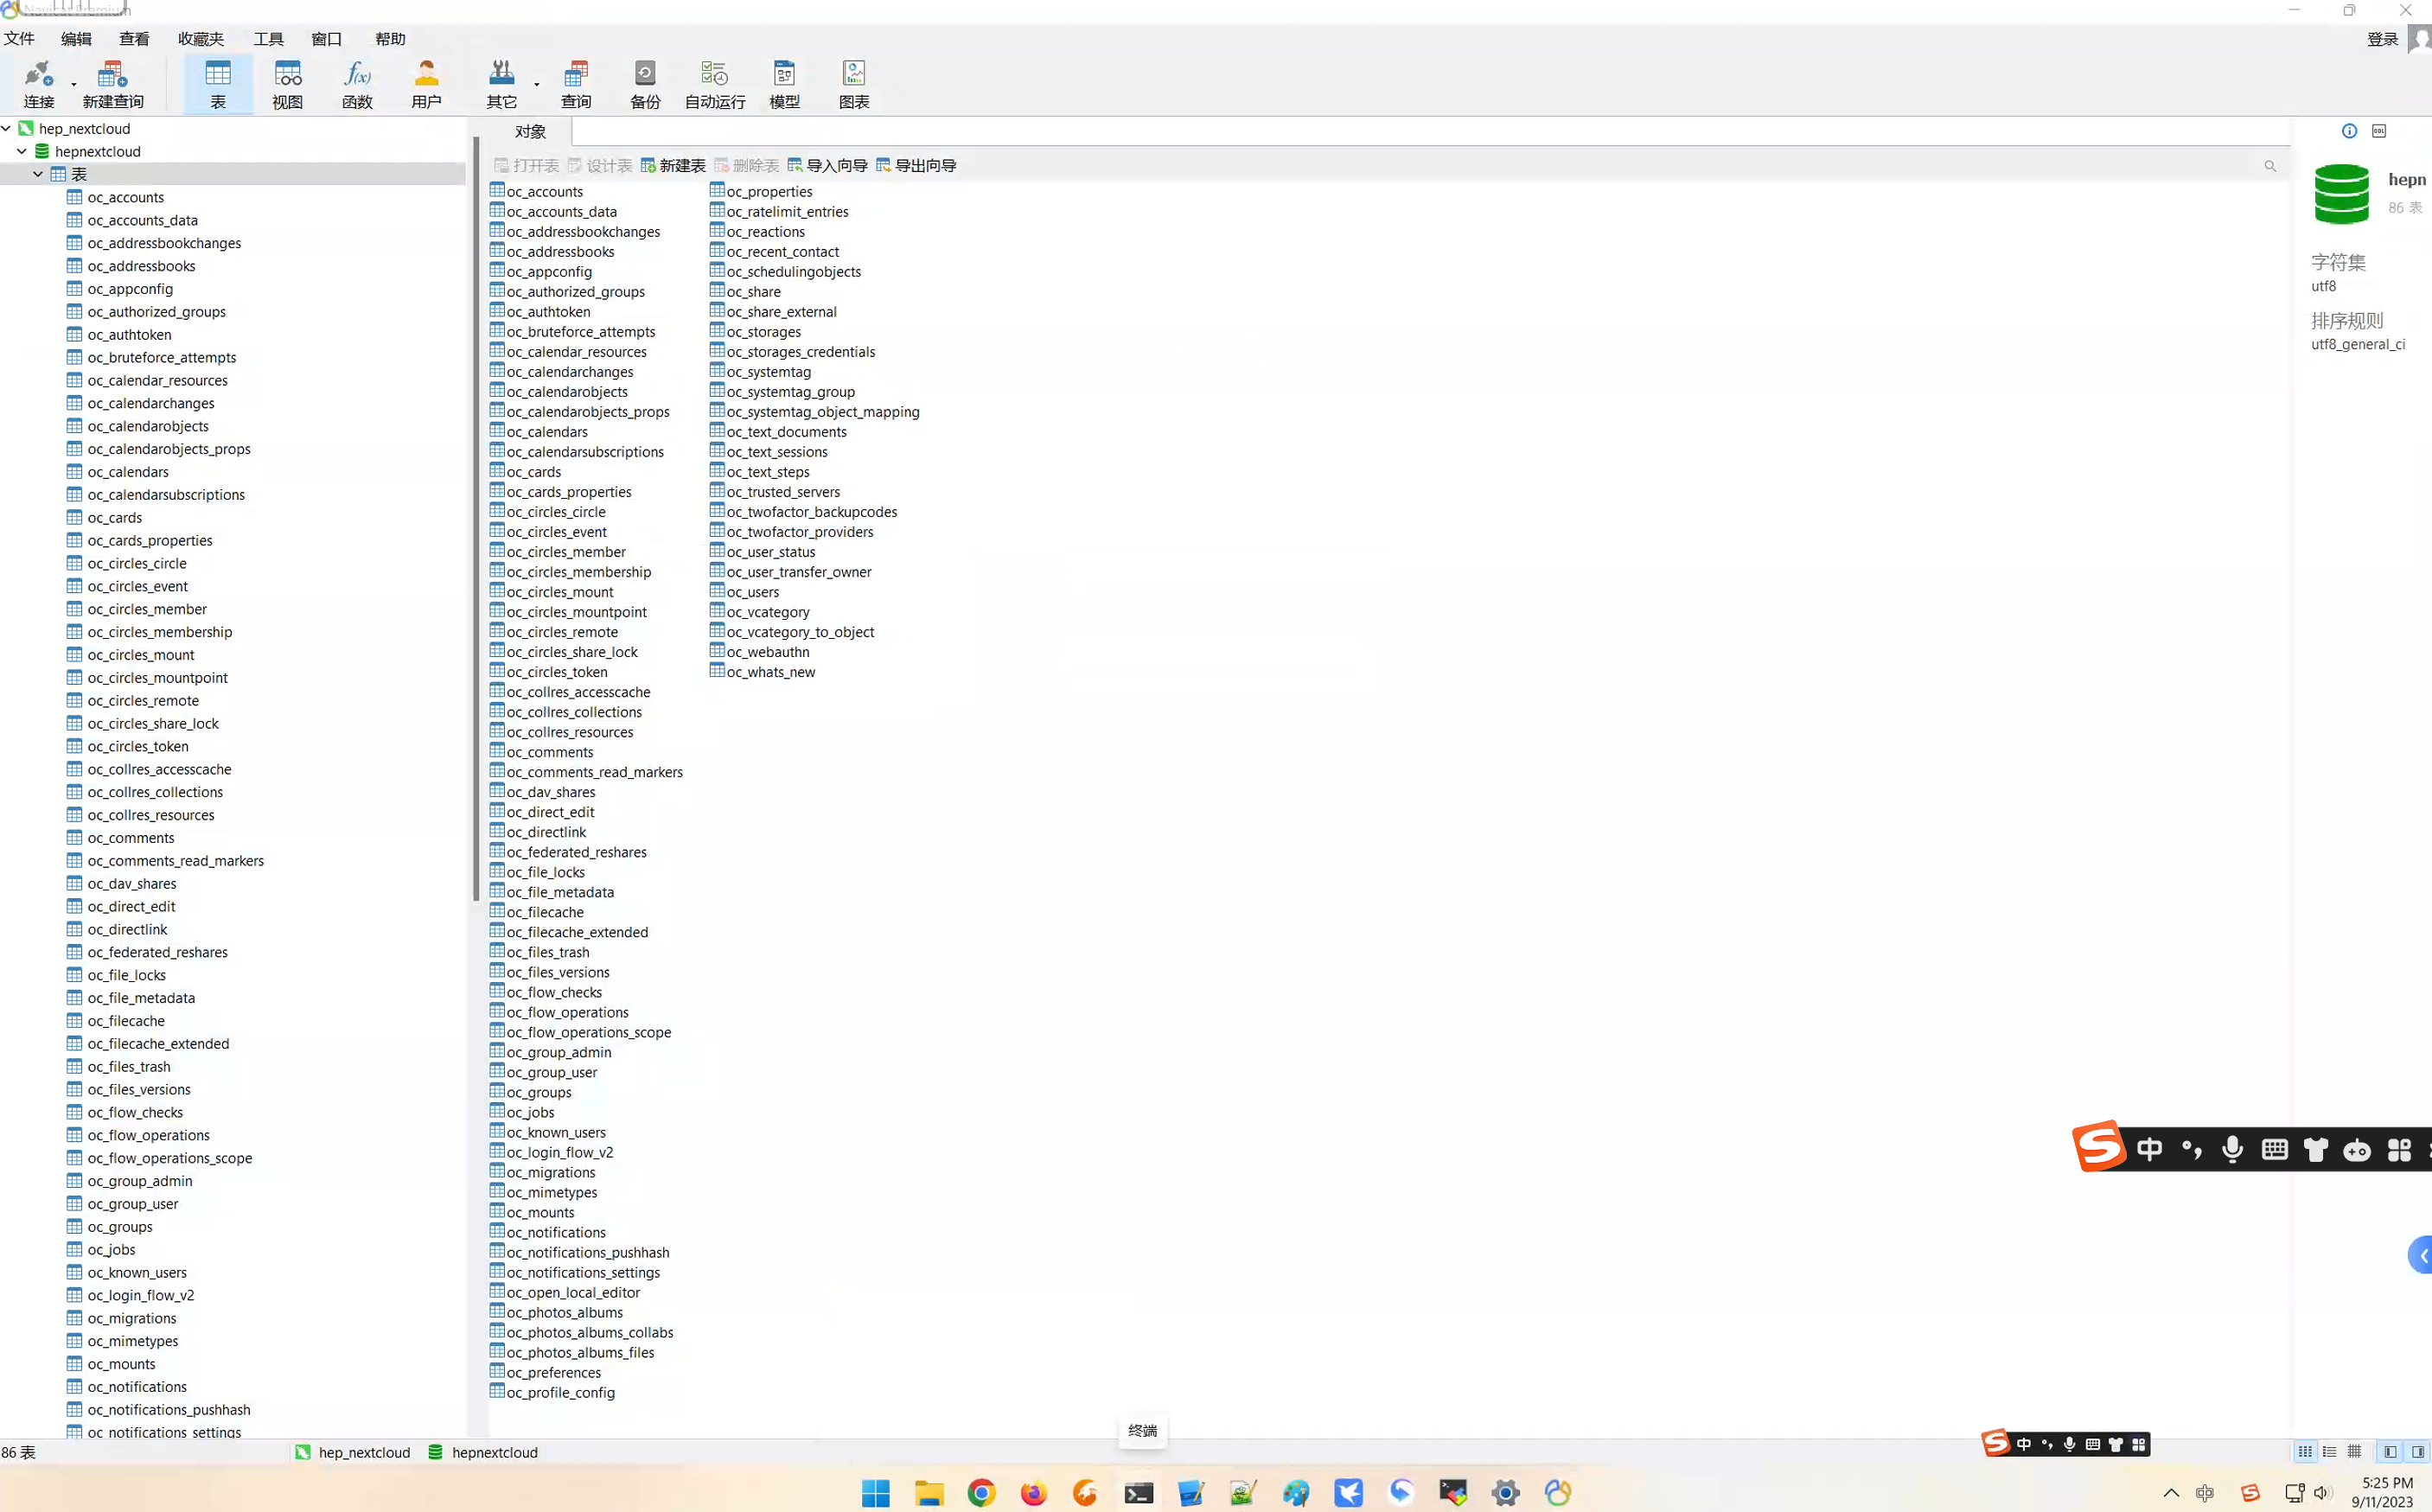Click the 导入向导 (Import Wizard) button
2432x1512 pixels.
coord(827,165)
